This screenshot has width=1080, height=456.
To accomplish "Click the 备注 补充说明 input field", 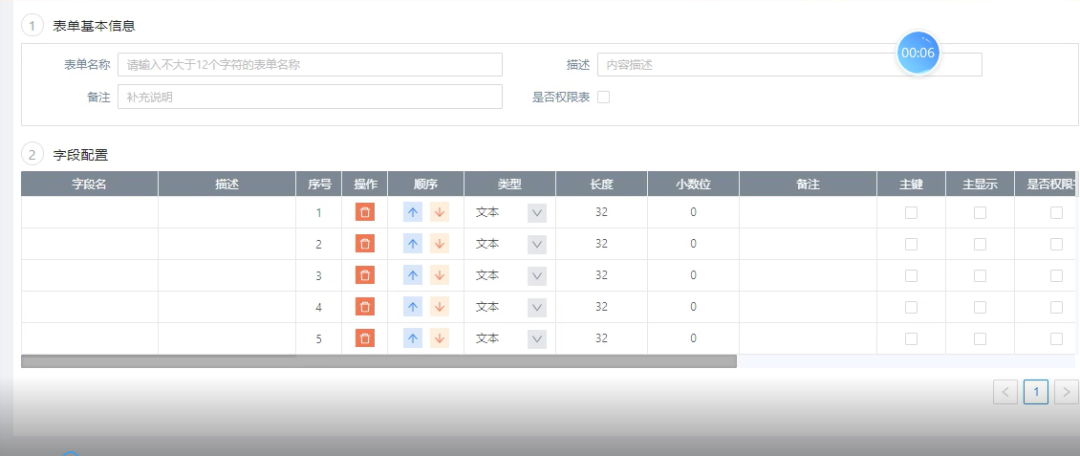I will click(x=310, y=97).
